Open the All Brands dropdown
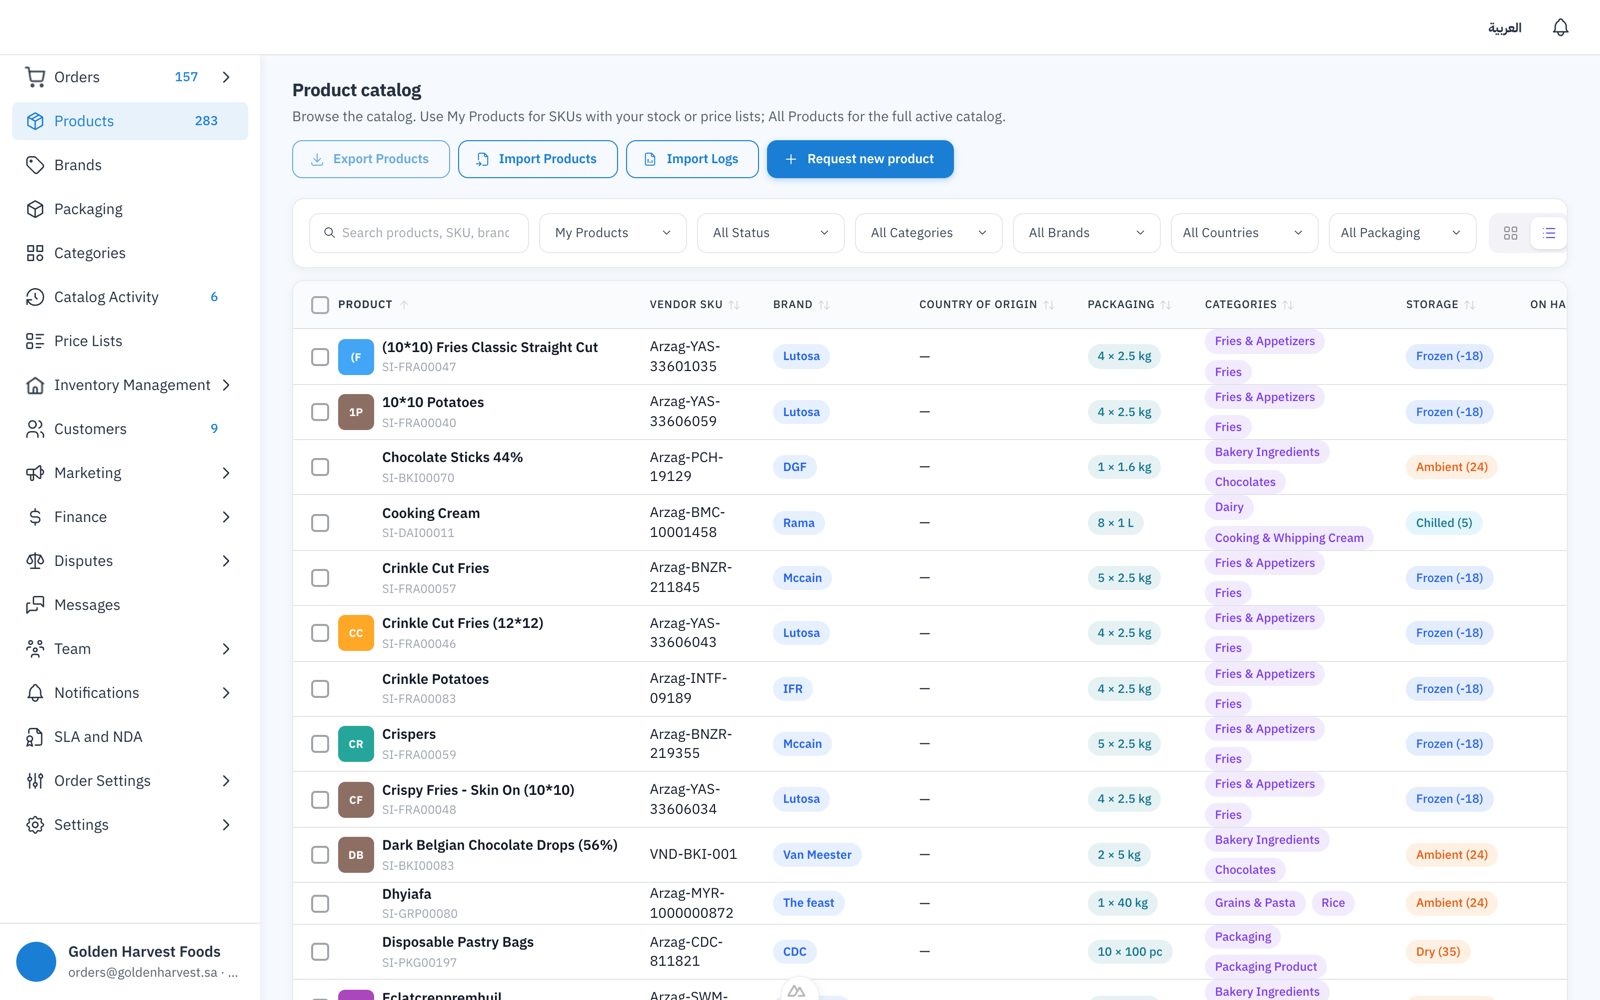 [x=1087, y=233]
